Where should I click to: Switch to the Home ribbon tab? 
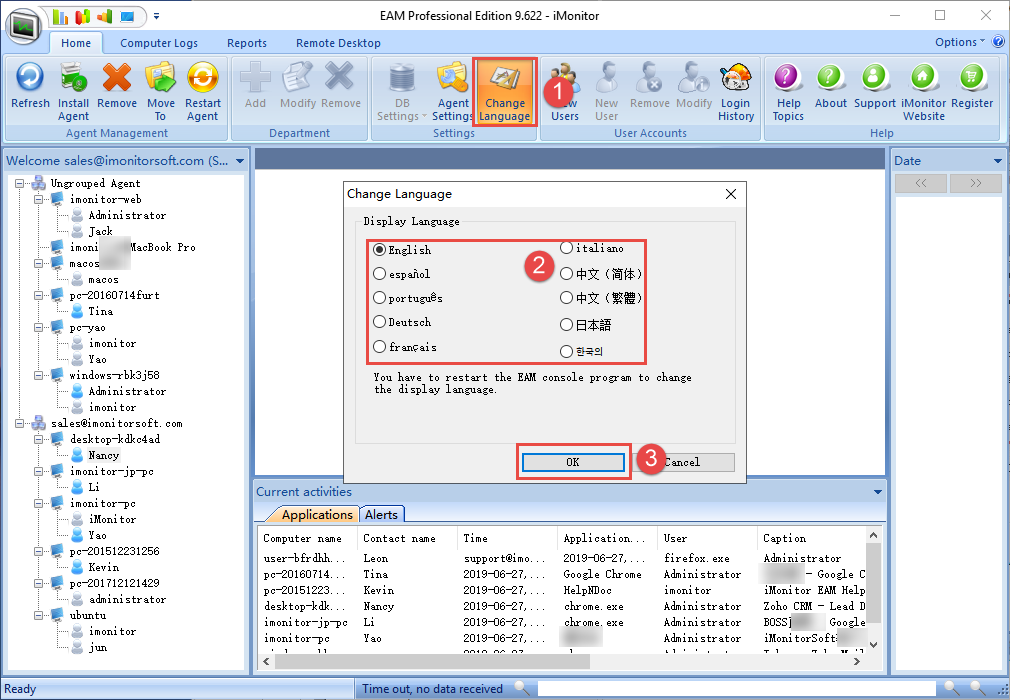tap(76, 43)
